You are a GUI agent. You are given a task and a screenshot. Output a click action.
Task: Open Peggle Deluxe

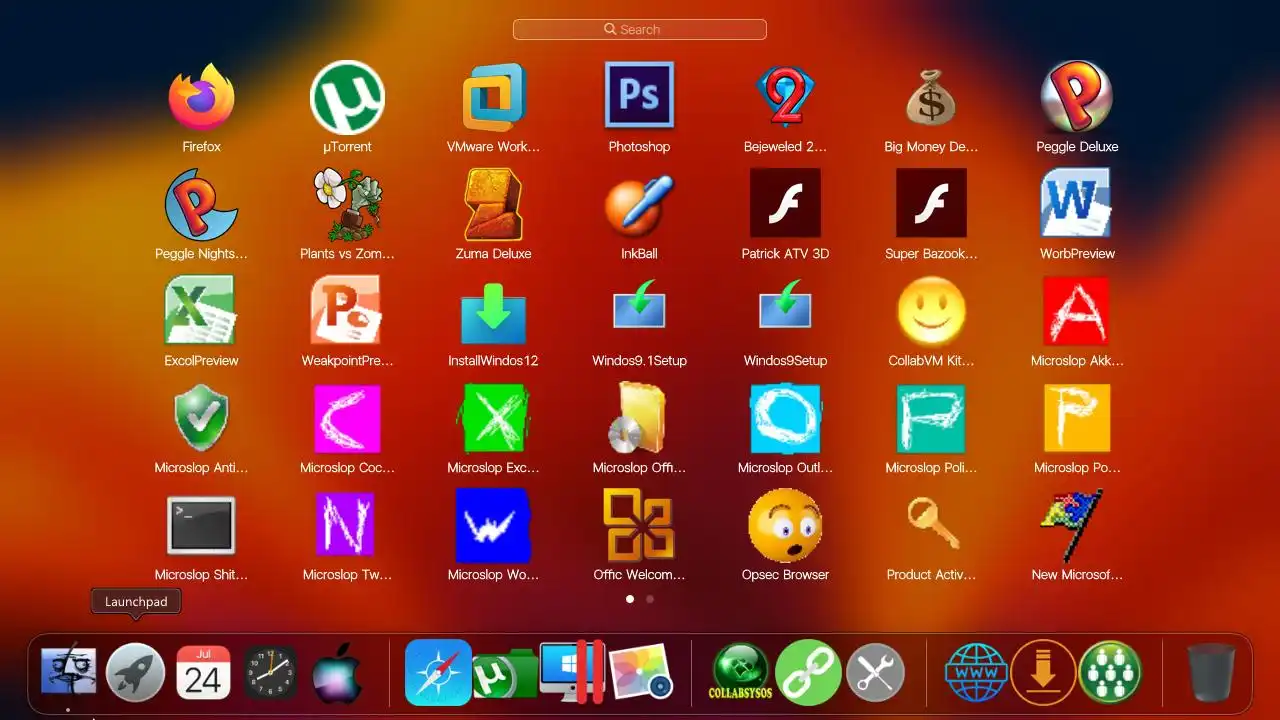1077,97
